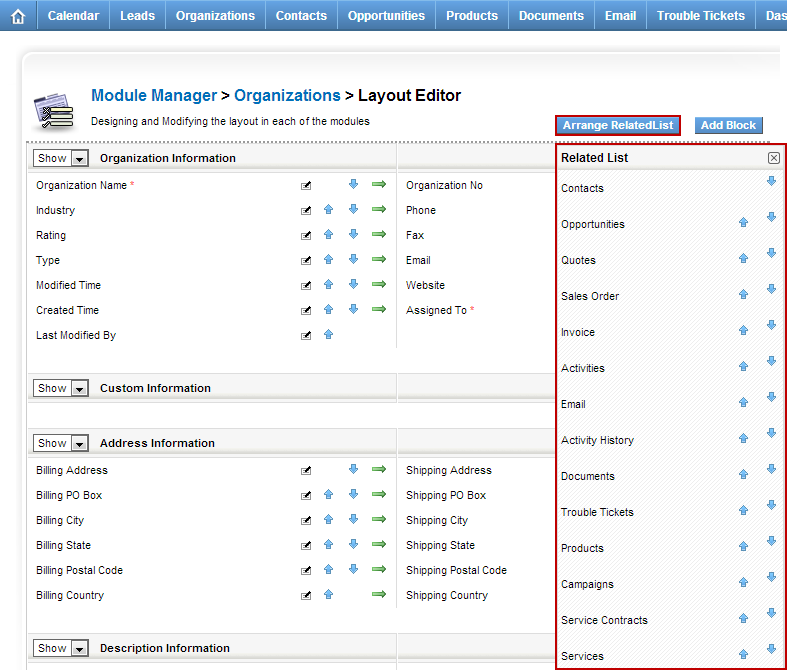Open the Products tab
The height and width of the screenshot is (670, 787).
pos(472,16)
